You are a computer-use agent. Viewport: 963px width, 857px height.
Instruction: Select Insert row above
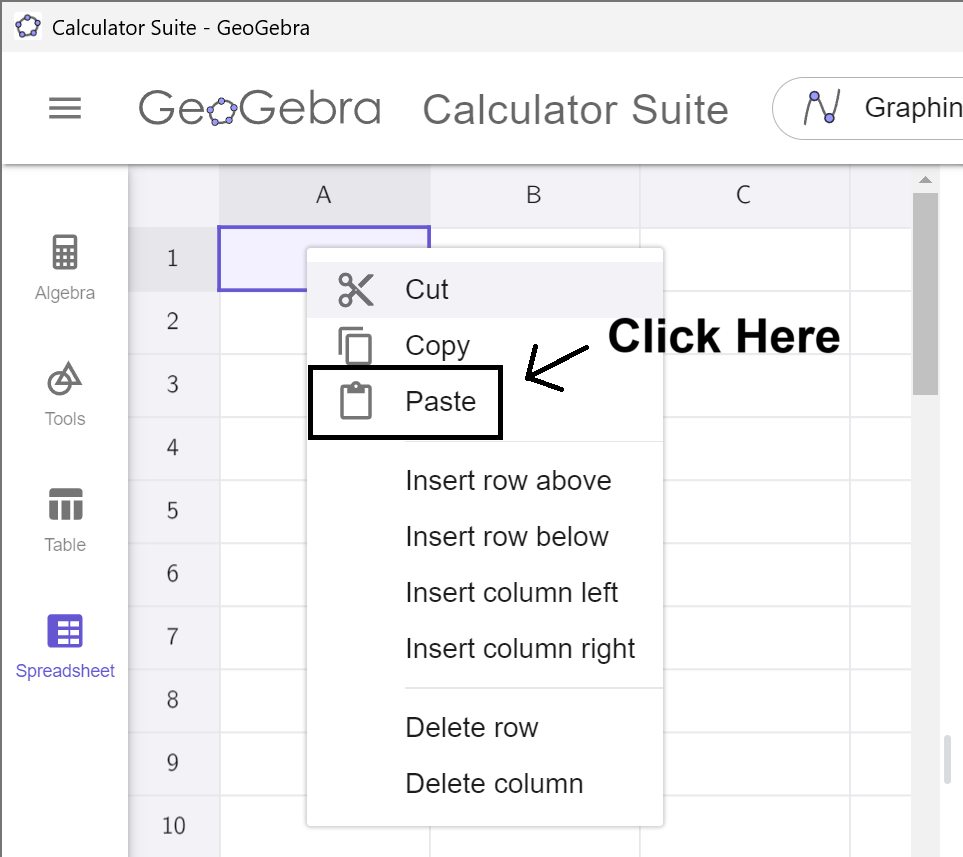(x=485, y=480)
